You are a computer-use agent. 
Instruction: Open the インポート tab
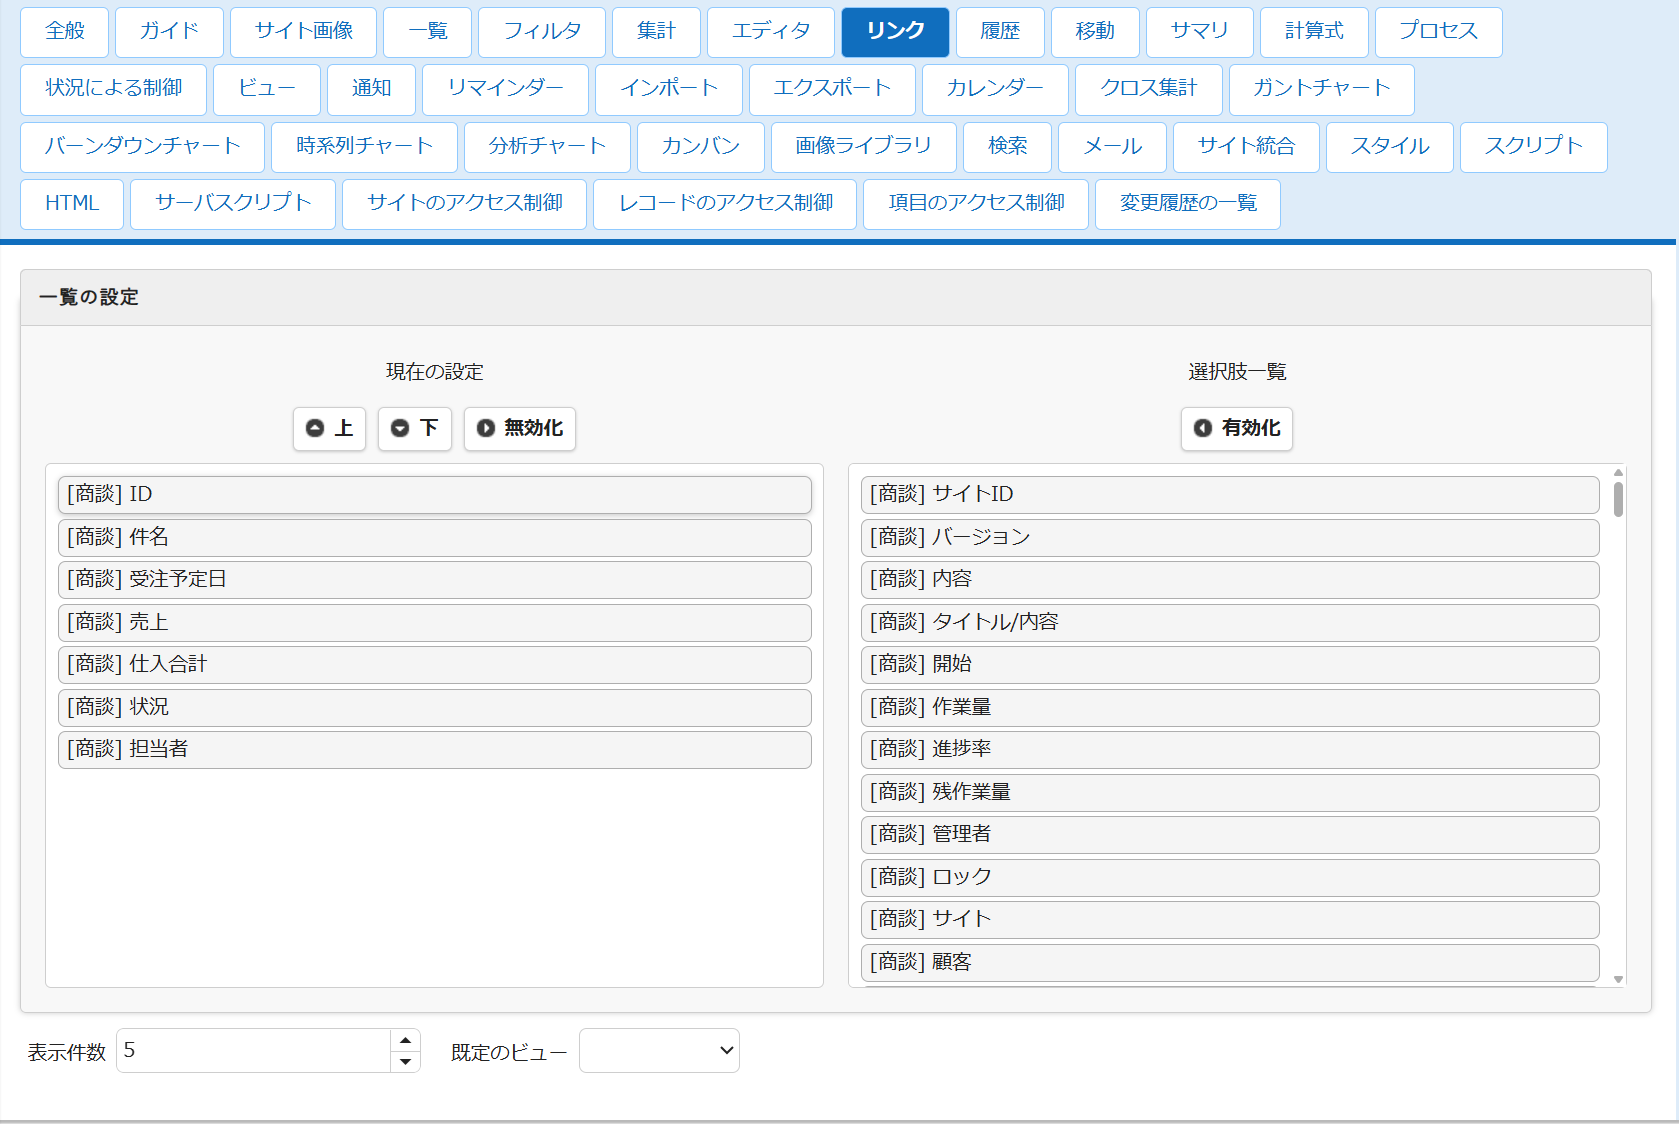[669, 89]
